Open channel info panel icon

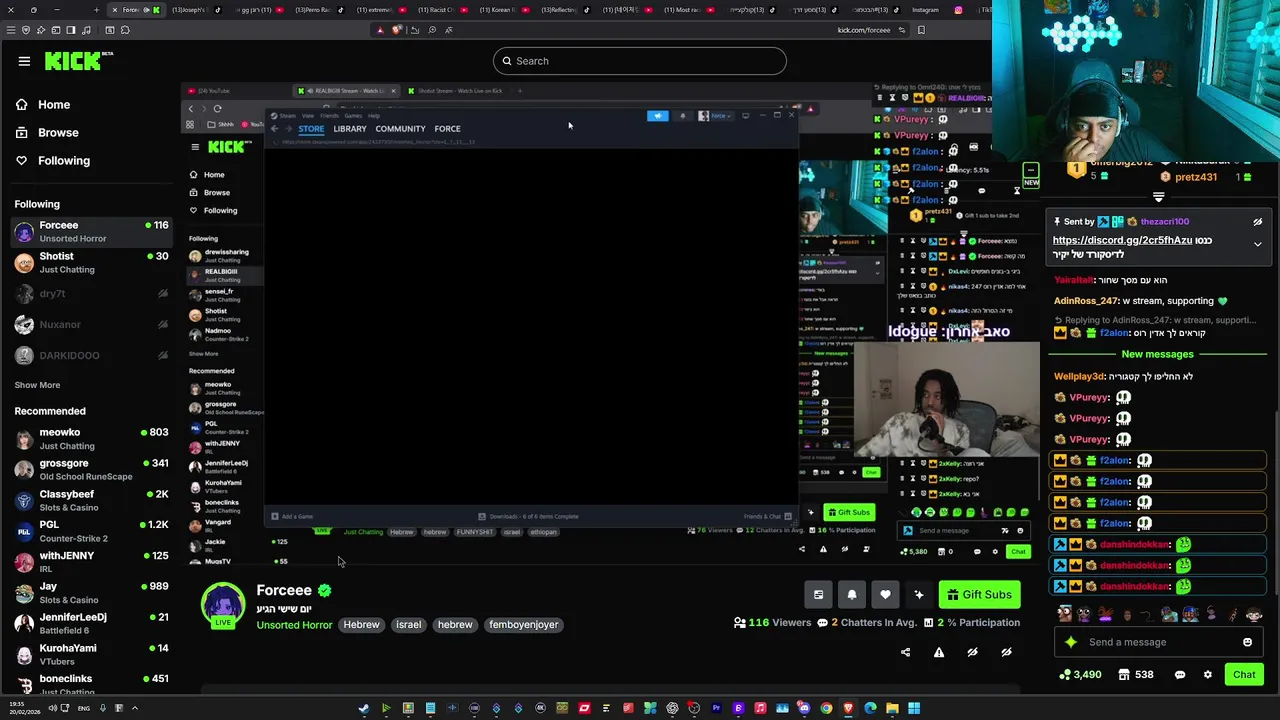coord(818,595)
